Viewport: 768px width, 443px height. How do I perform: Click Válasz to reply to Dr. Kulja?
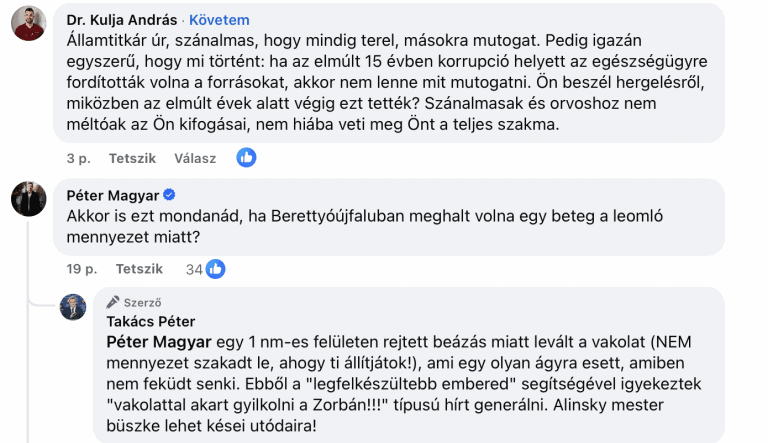(195, 158)
